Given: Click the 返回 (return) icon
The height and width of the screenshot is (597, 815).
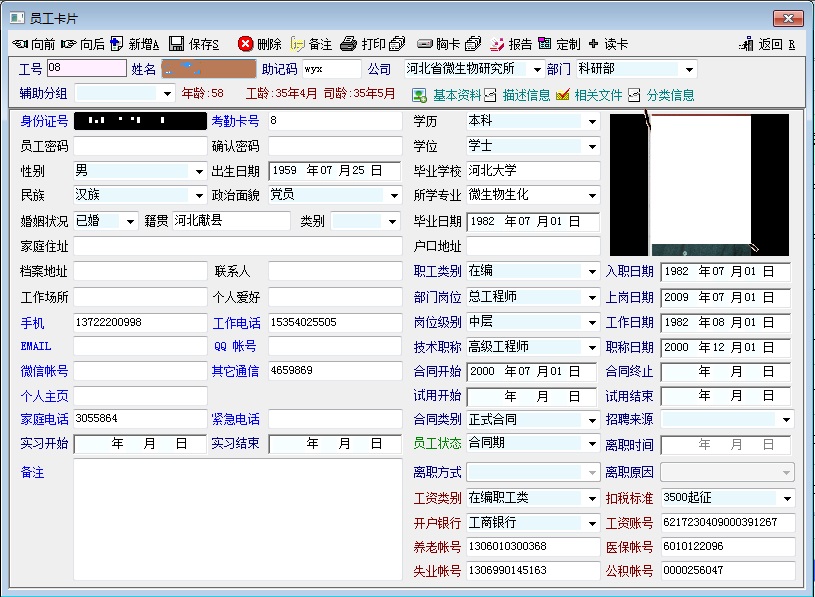Looking at the screenshot, I should (x=746, y=44).
